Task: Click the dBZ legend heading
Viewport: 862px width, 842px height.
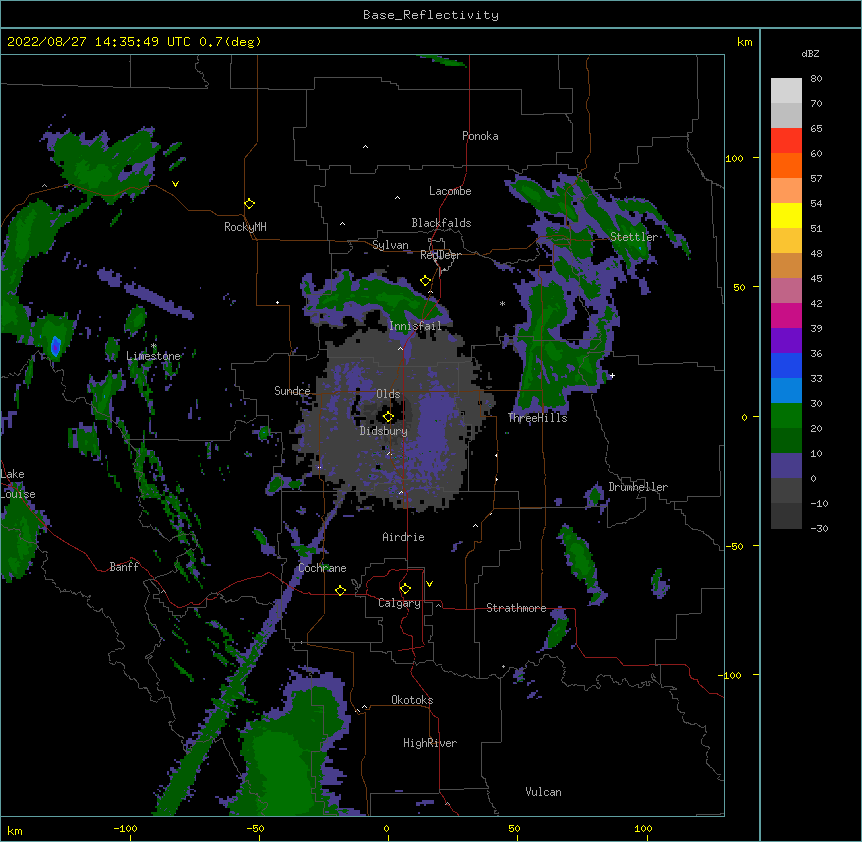Action: 810,53
